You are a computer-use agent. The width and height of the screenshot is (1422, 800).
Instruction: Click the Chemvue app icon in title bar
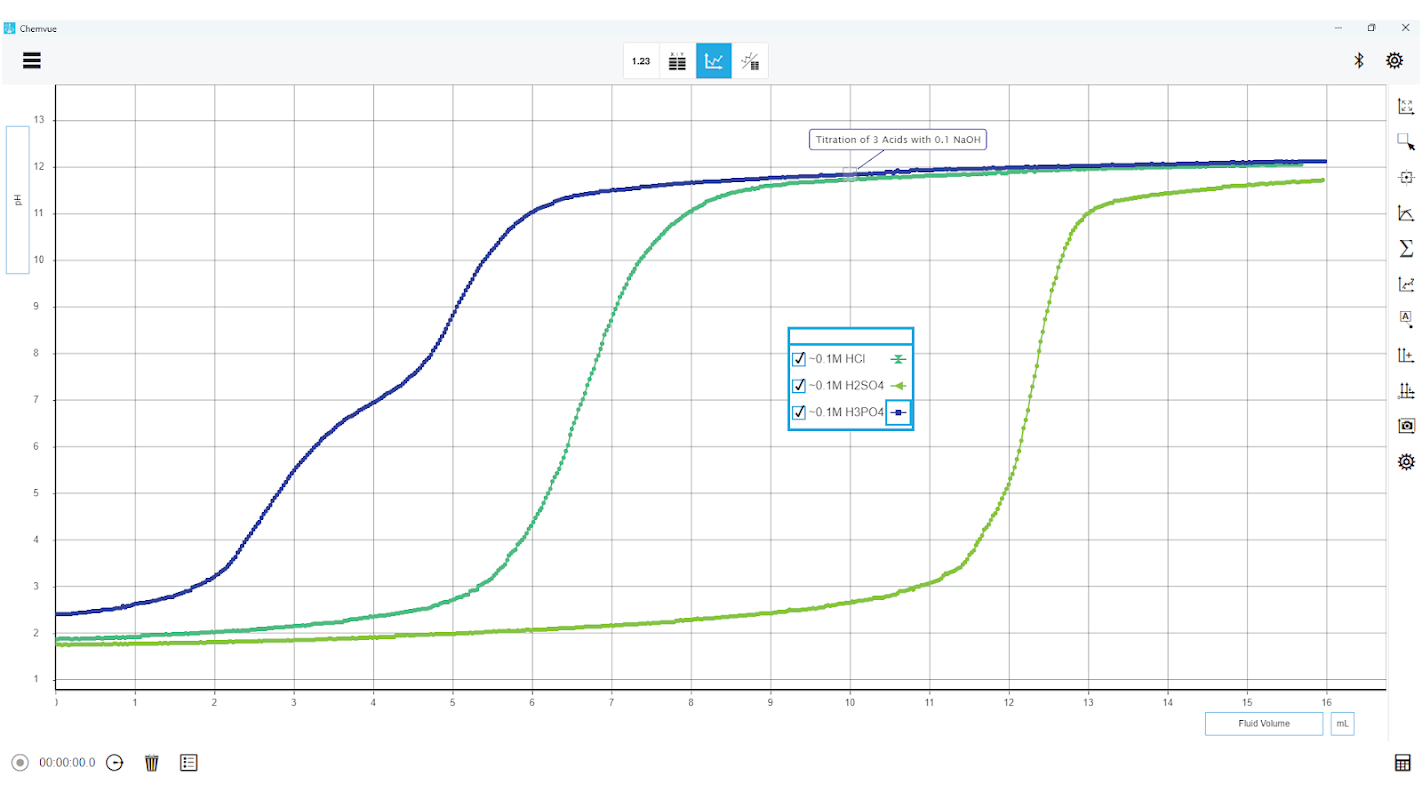(10, 28)
